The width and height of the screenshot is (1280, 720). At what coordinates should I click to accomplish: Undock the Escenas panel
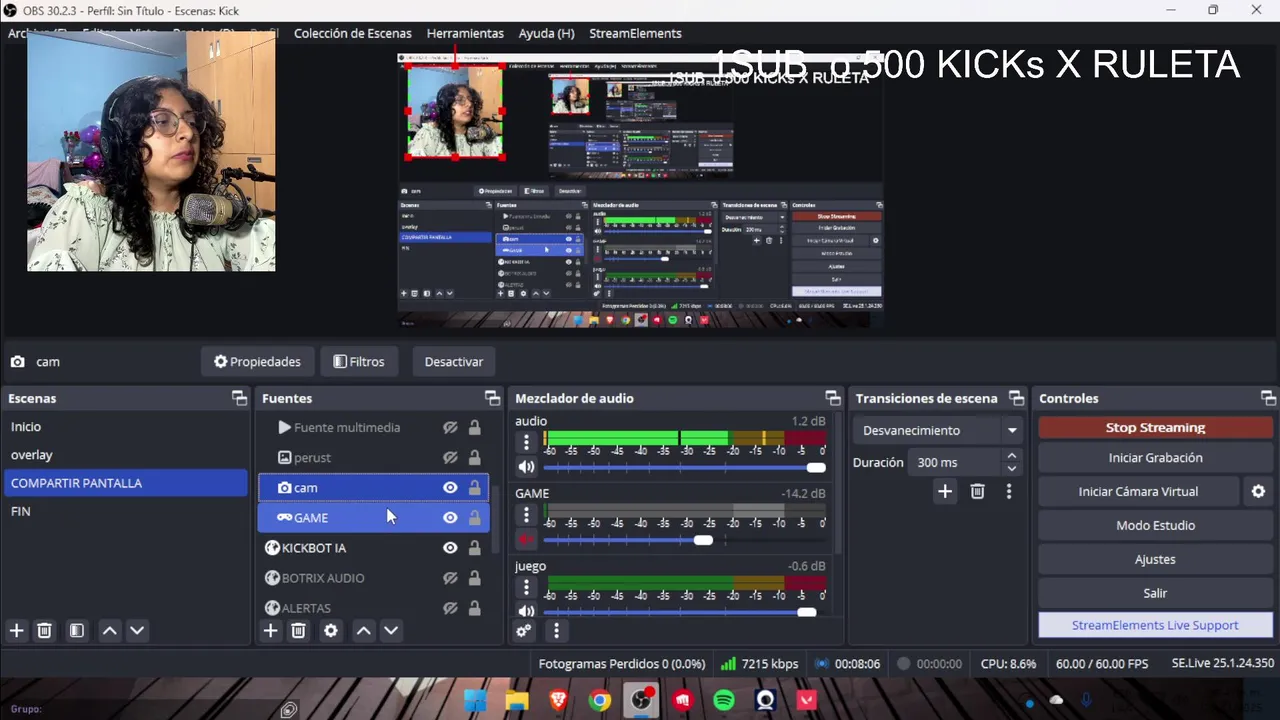(x=239, y=398)
